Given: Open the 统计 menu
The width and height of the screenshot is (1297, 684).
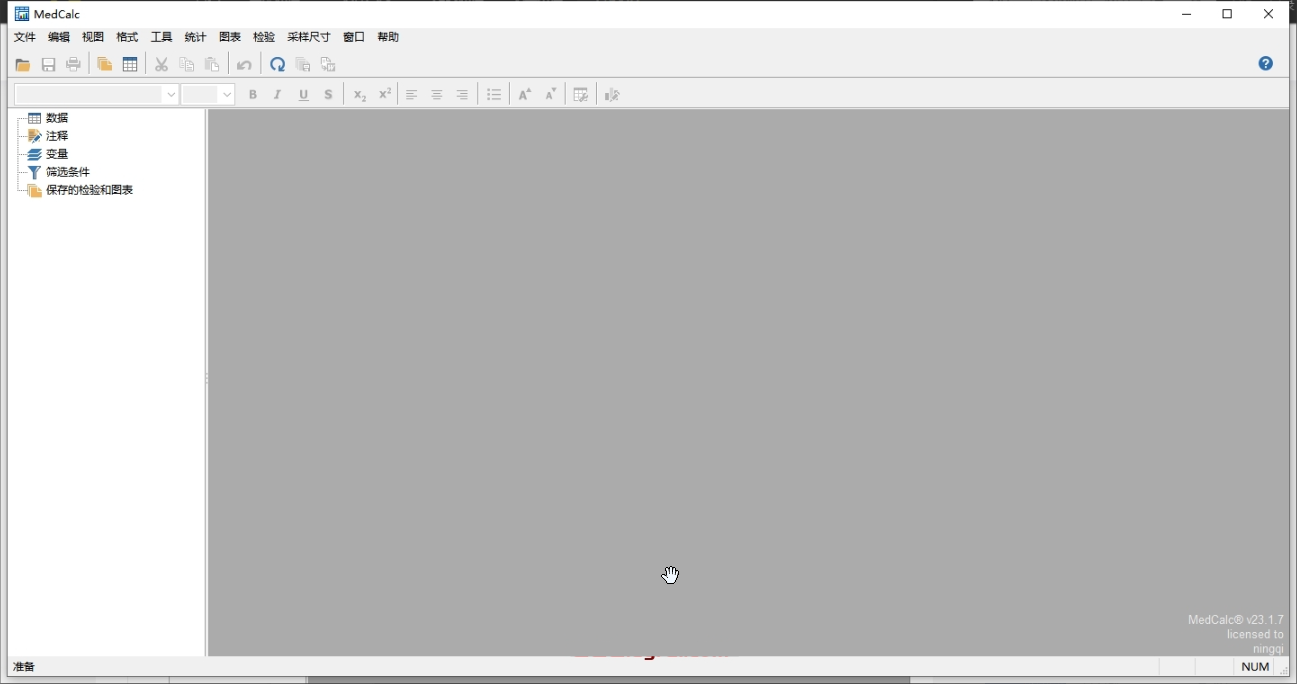Looking at the screenshot, I should [195, 37].
